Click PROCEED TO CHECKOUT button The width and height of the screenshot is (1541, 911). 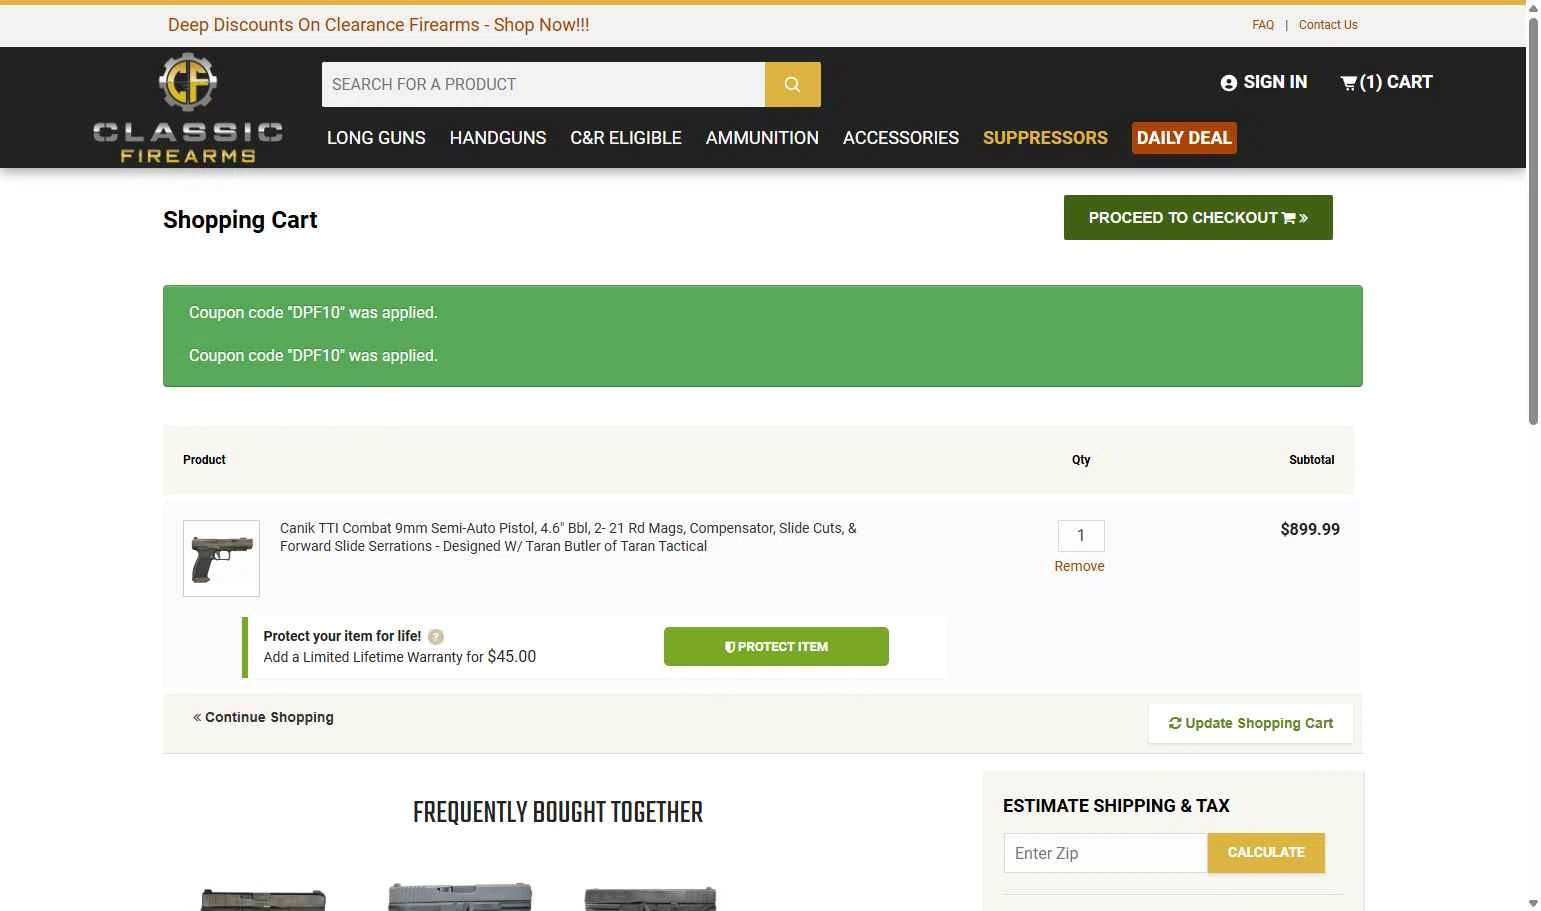(1198, 218)
